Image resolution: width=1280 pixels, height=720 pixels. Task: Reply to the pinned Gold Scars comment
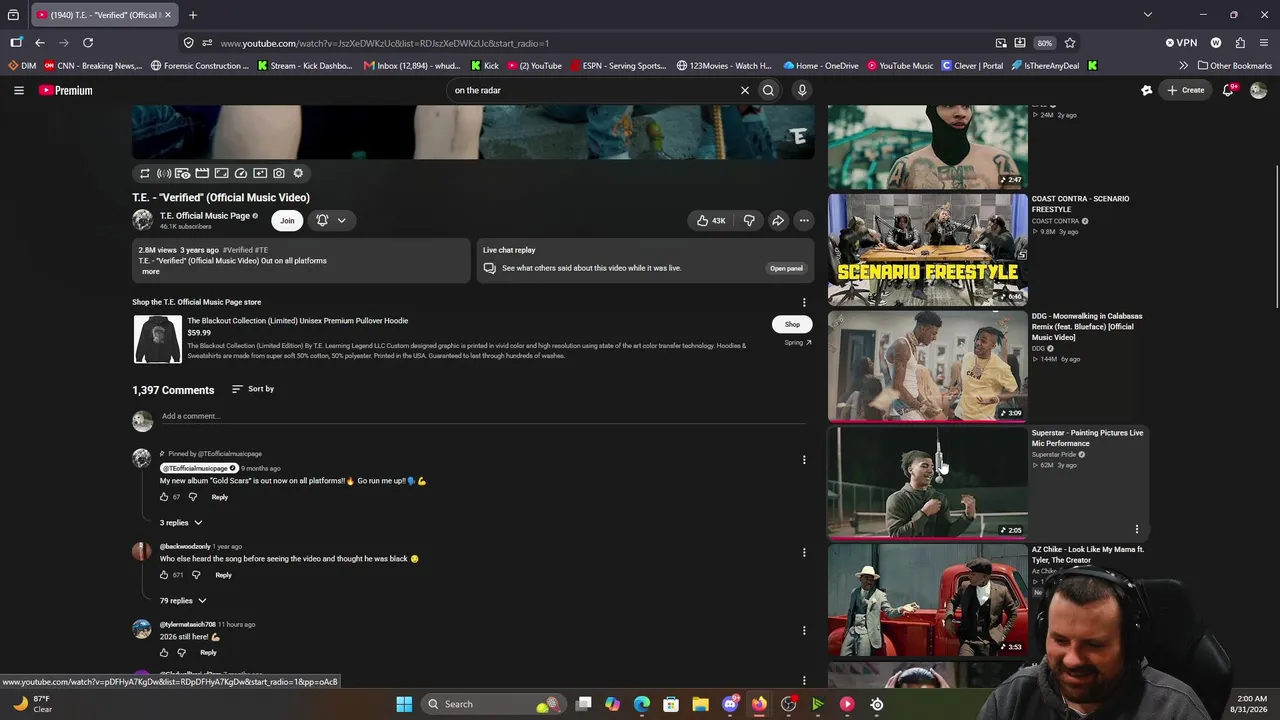(x=220, y=497)
